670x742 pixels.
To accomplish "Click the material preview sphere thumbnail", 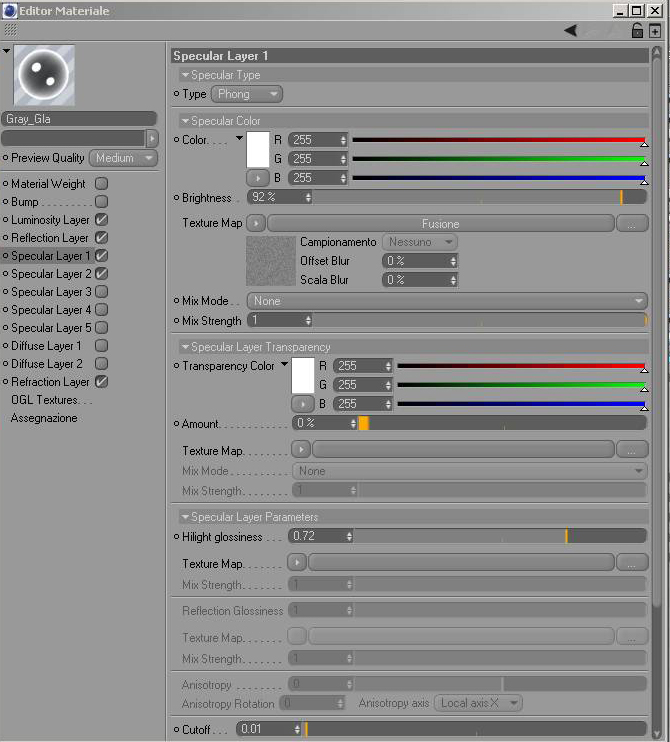I will pyautogui.click(x=44, y=75).
